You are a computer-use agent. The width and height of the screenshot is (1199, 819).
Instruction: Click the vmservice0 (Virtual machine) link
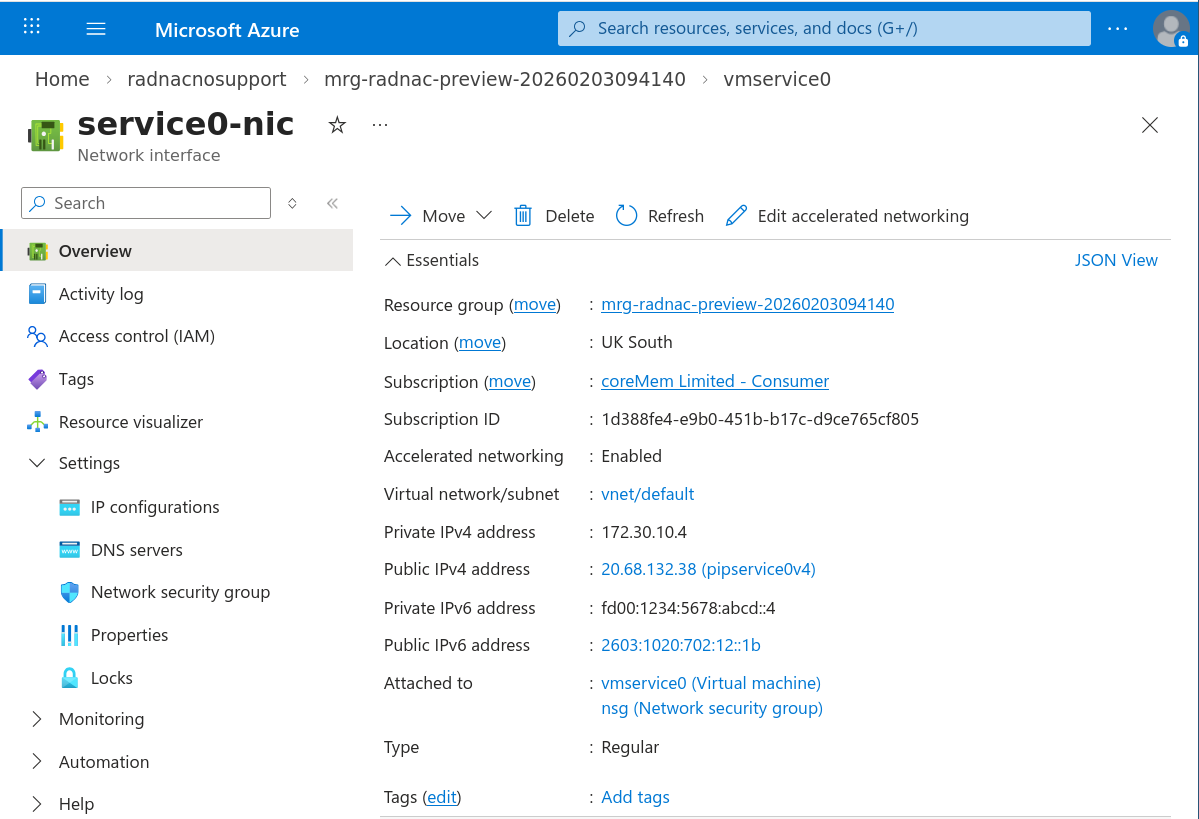point(710,683)
